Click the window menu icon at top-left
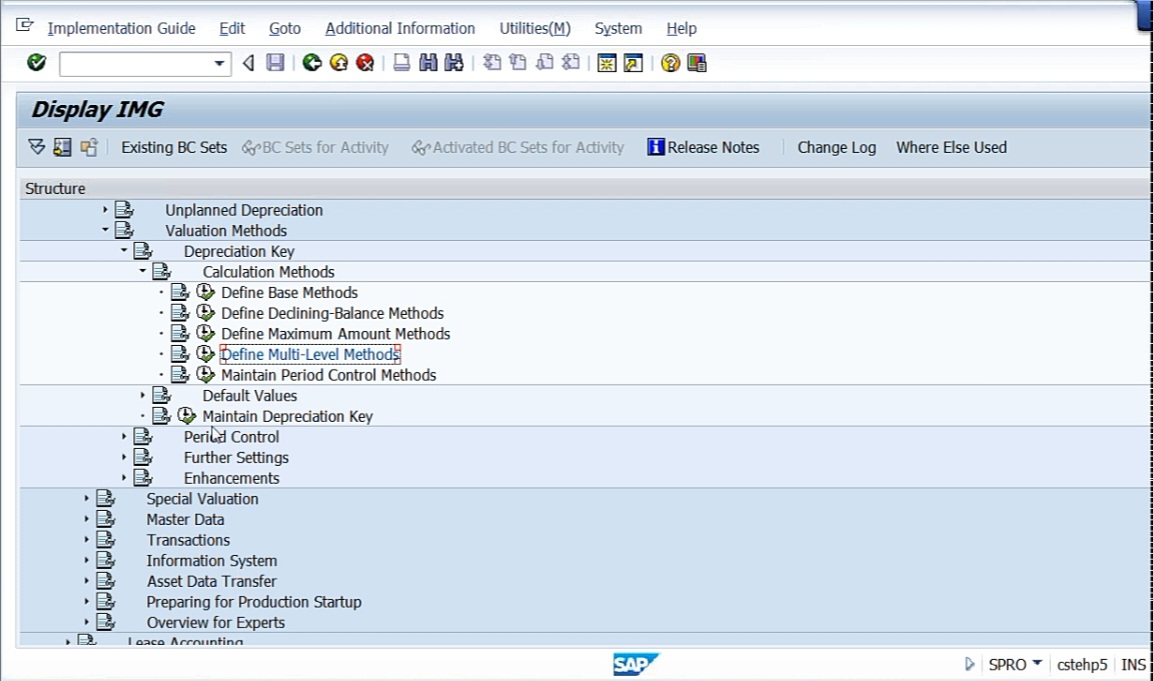1153x681 pixels. [24, 26]
